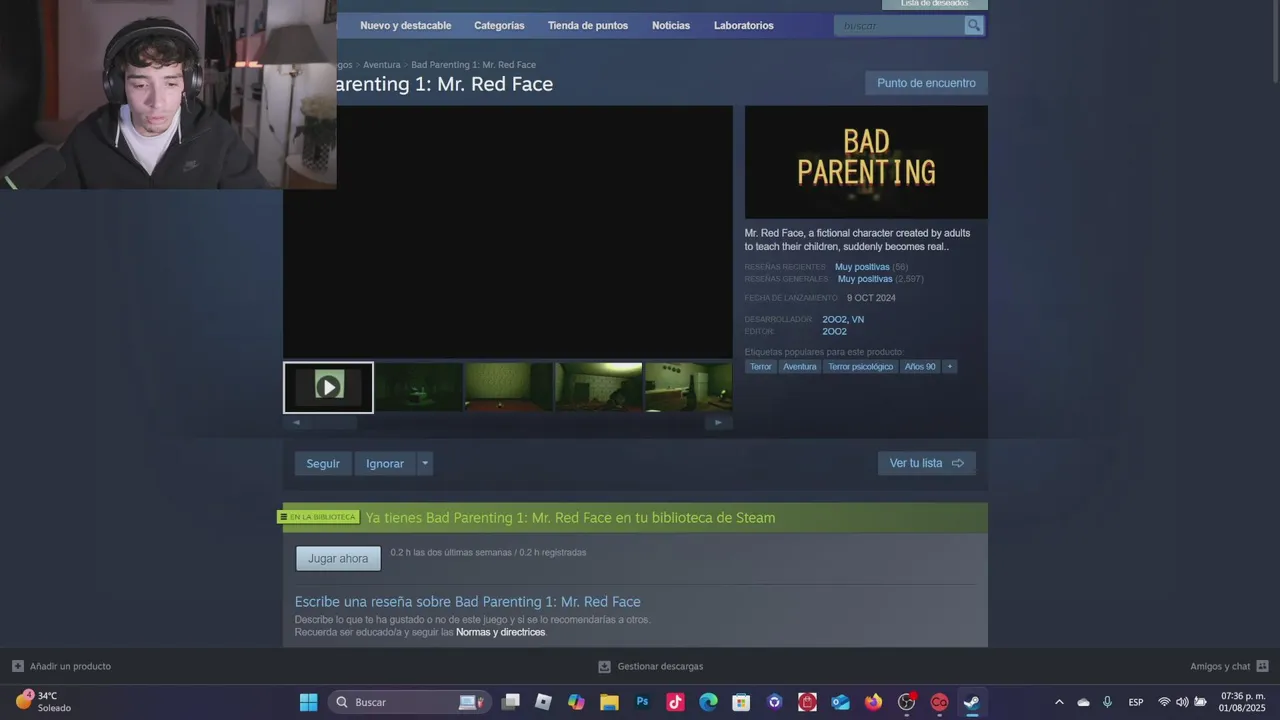1280x720 pixels.
Task: Click Ver tu lista button
Action: pos(926,463)
